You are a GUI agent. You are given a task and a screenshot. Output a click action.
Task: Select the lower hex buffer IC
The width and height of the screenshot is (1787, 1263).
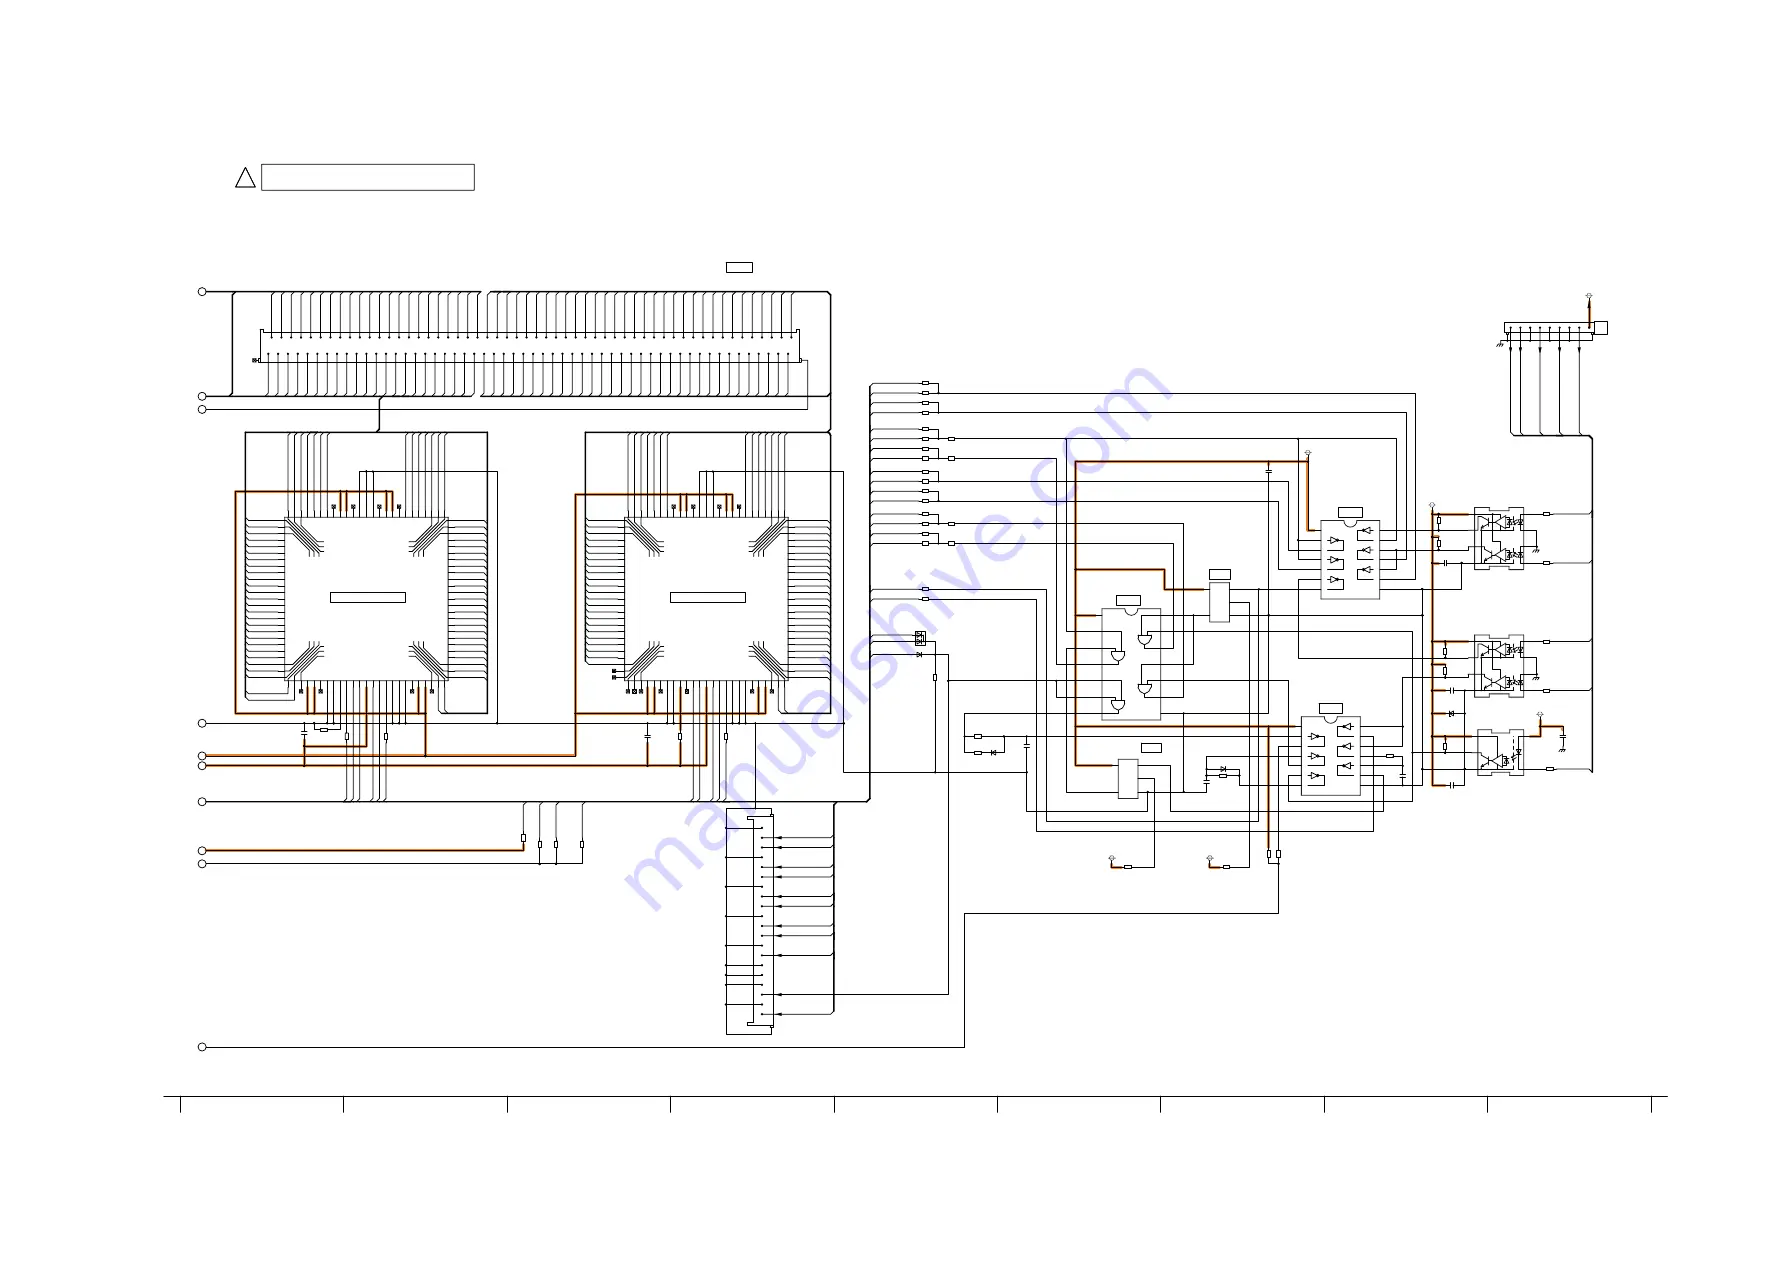point(1331,756)
